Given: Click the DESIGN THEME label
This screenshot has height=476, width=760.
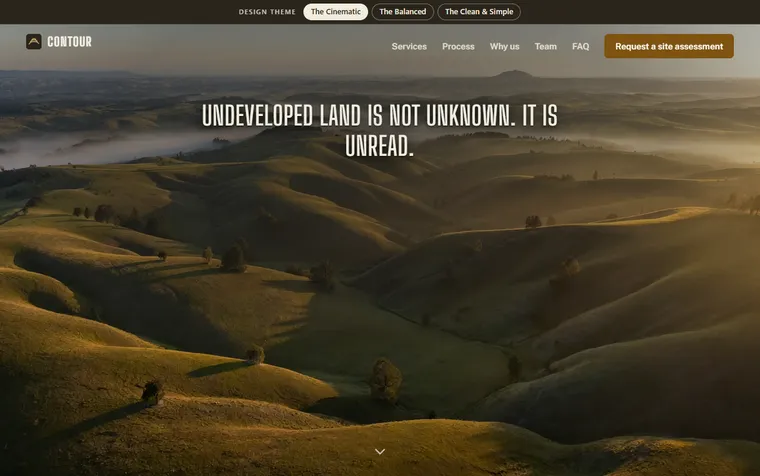Looking at the screenshot, I should point(267,12).
